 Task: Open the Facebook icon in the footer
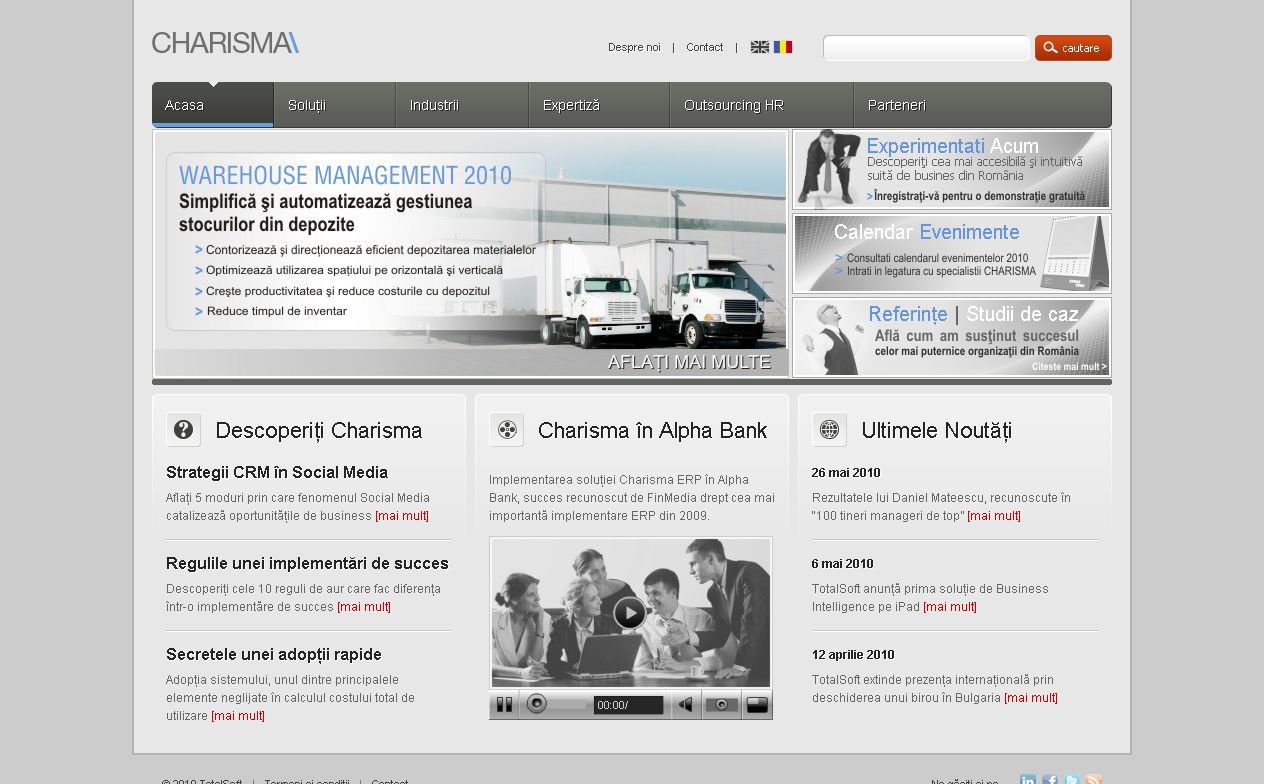tap(1050, 780)
